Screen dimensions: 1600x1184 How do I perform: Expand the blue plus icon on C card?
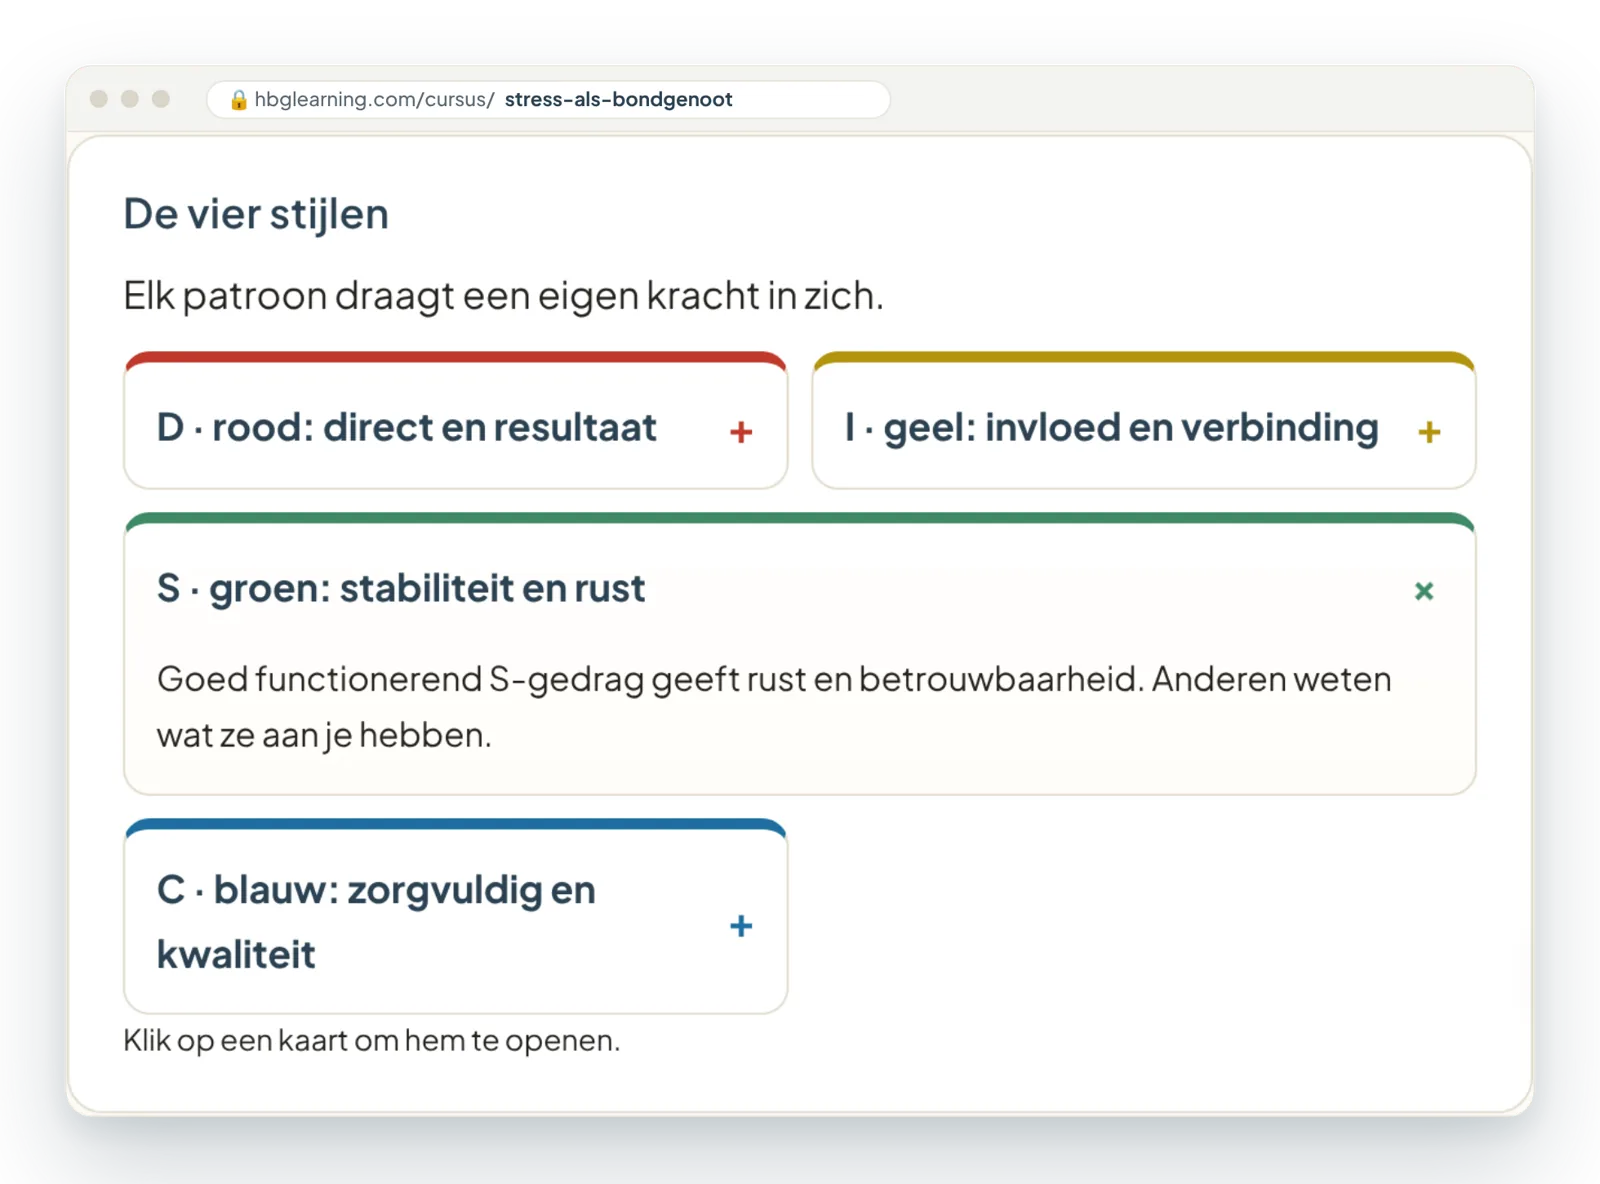coord(741,926)
